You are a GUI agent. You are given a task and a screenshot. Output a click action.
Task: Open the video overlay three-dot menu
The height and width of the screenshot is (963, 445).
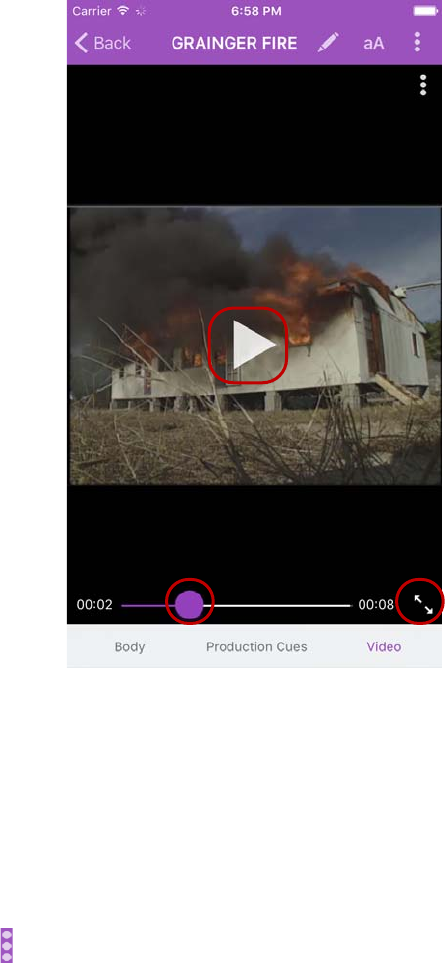point(423,85)
